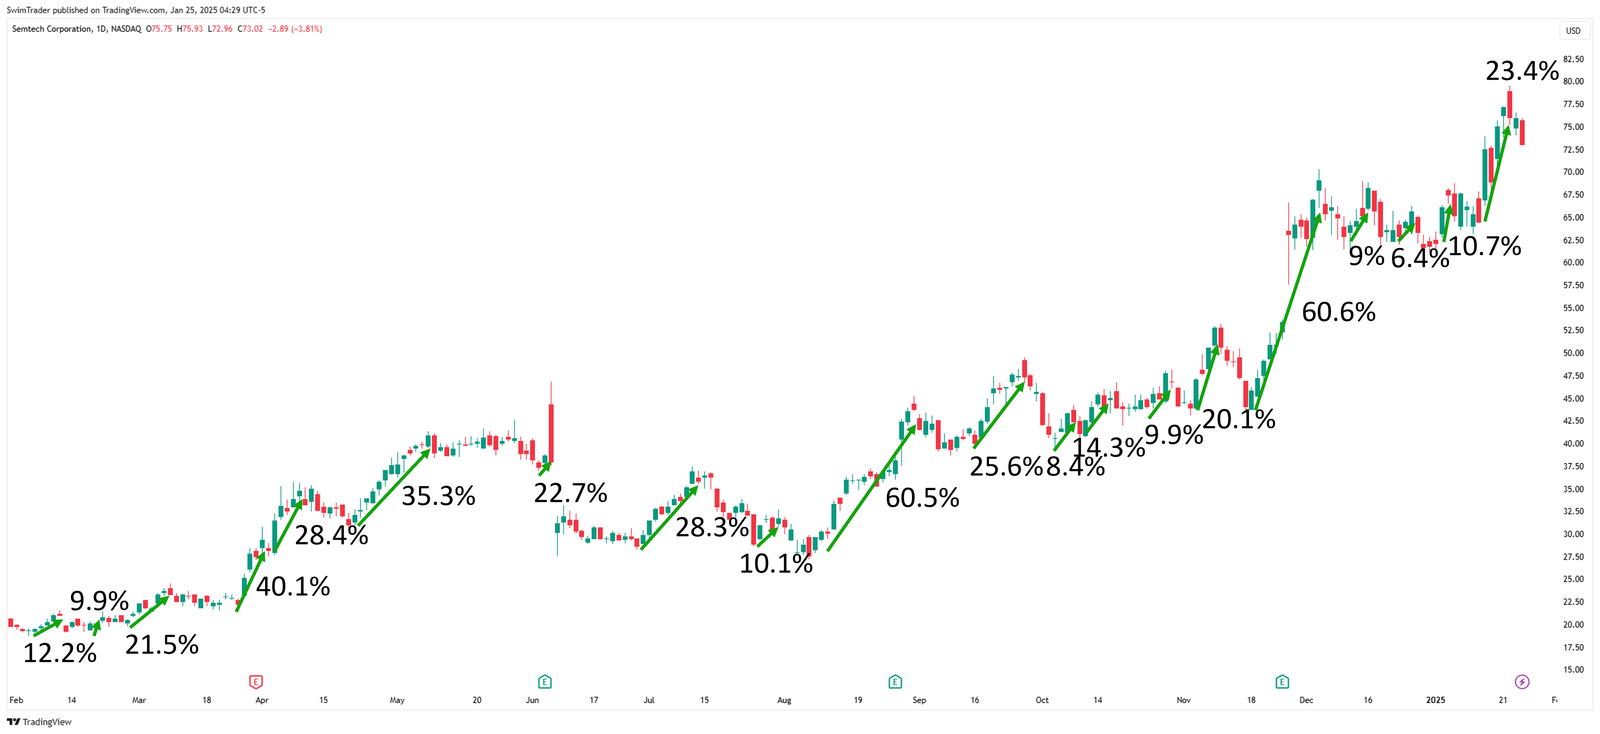Click the 75.00 price axis label
This screenshot has width=1600, height=734.
tap(1573, 127)
